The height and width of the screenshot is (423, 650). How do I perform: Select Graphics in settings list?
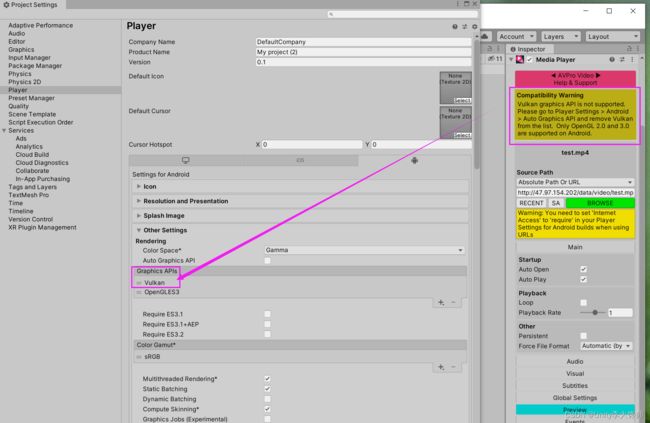21,50
